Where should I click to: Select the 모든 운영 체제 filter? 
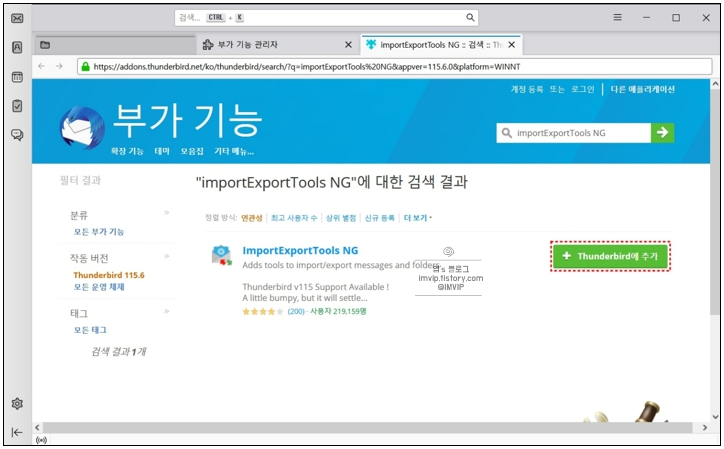(99, 287)
